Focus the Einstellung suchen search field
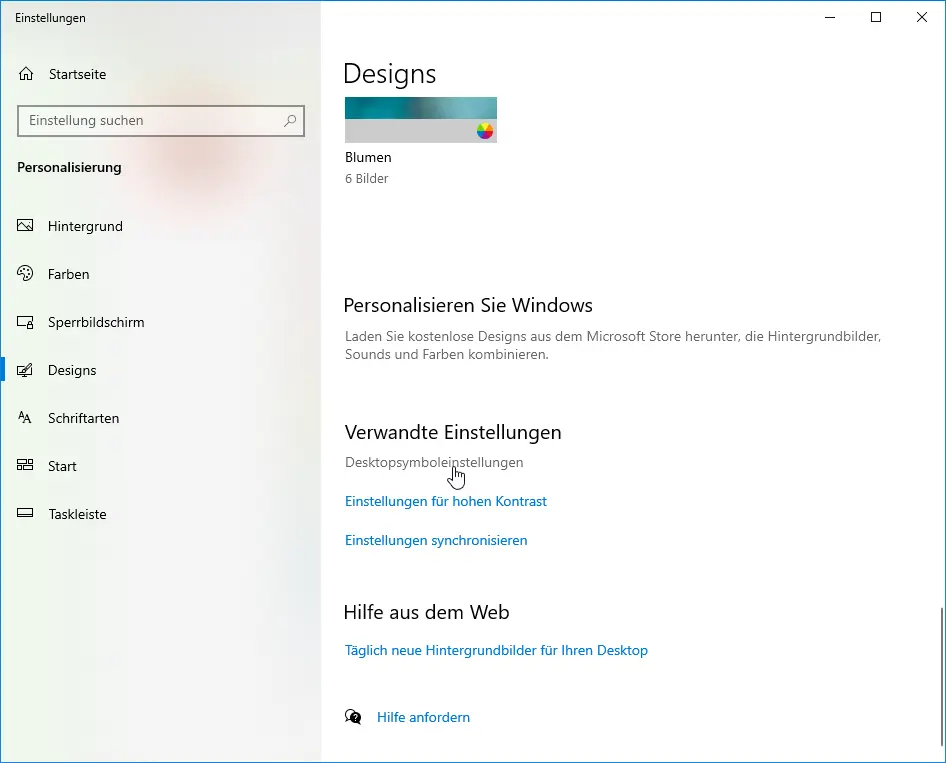This screenshot has width=946, height=763. coord(160,121)
